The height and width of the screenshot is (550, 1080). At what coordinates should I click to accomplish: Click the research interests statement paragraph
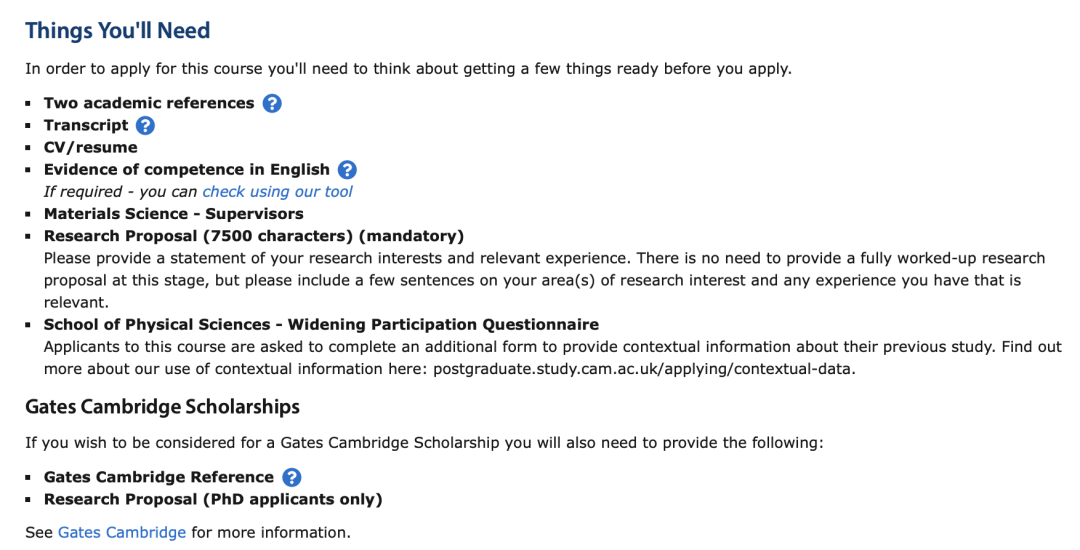545,280
